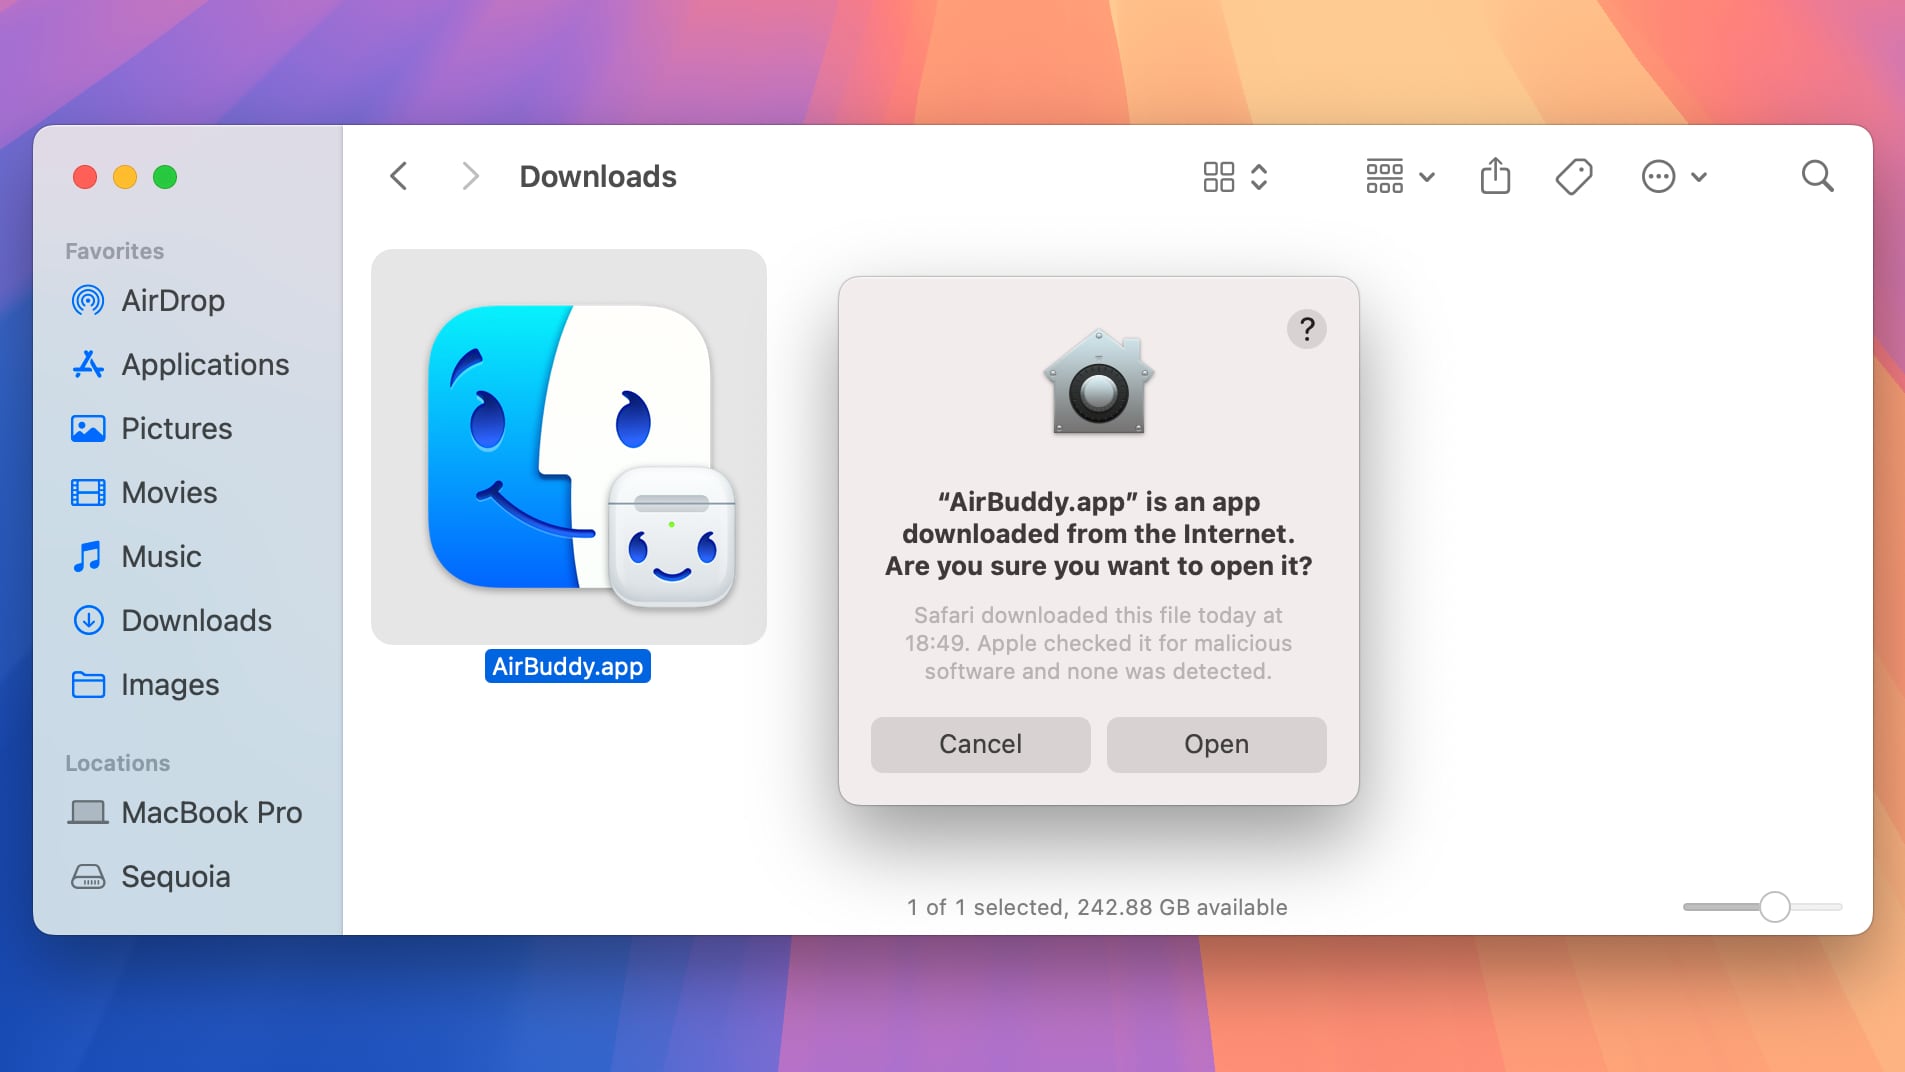Image resolution: width=1905 pixels, height=1072 pixels.
Task: Click the help question mark button
Action: (1306, 328)
